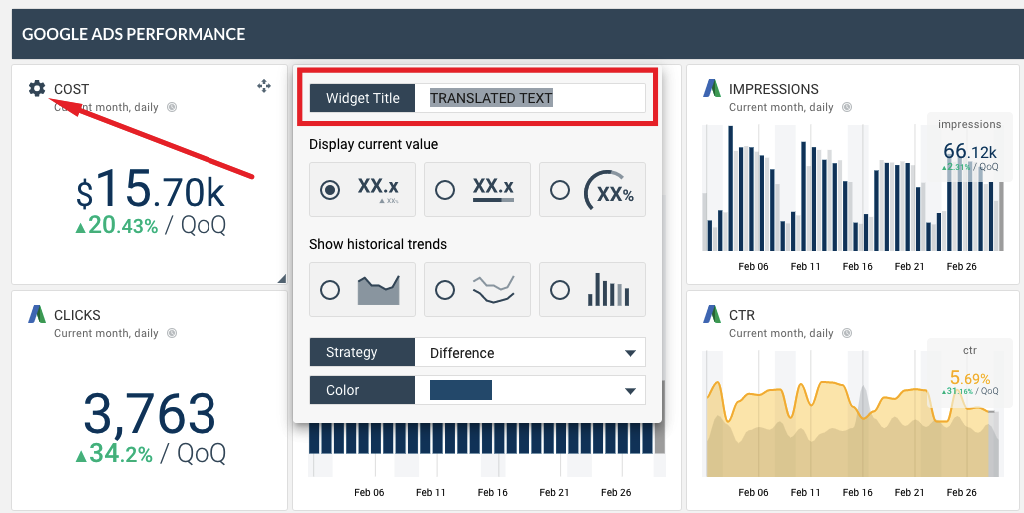Click the COST widget corner resize handle
The height and width of the screenshot is (513, 1024).
[x=281, y=278]
